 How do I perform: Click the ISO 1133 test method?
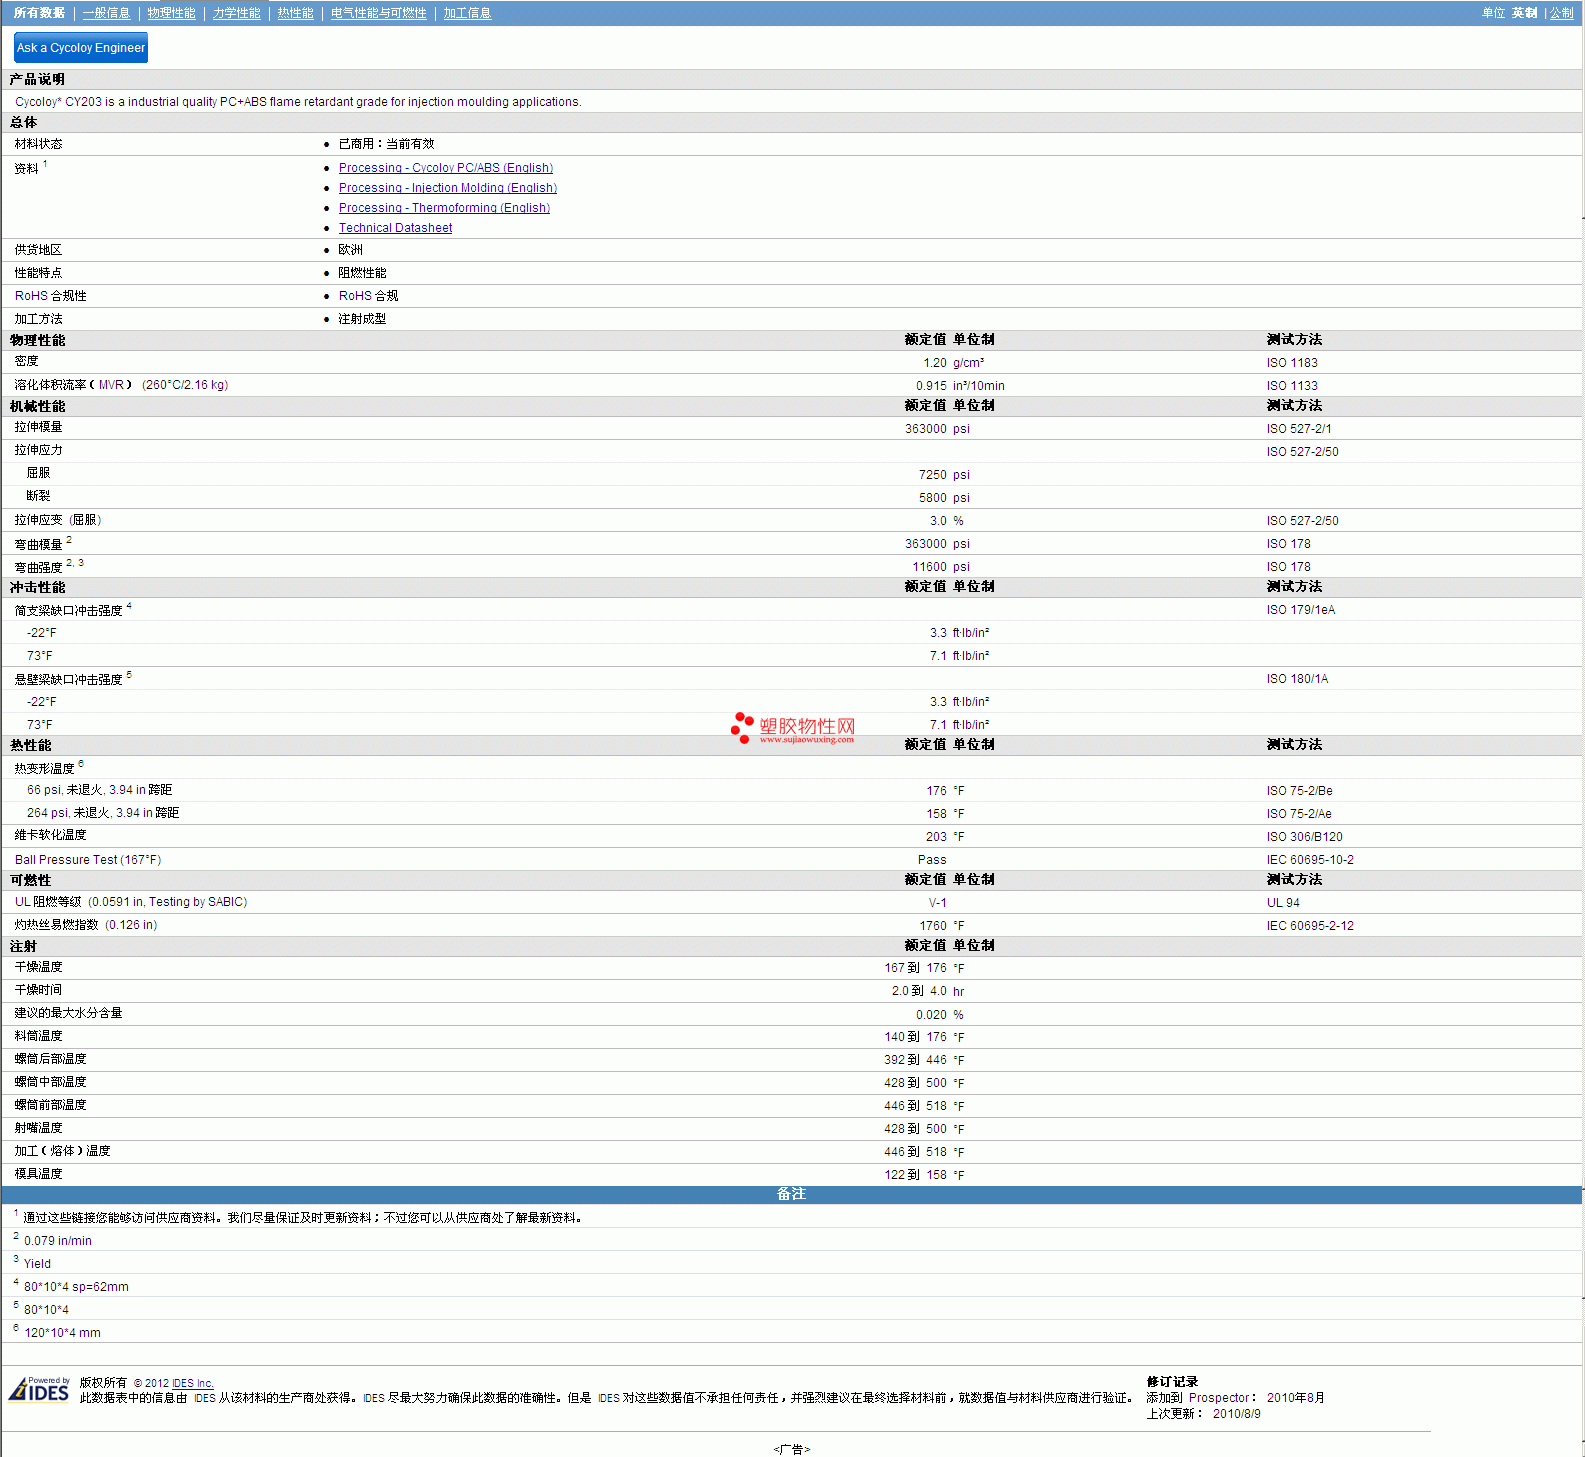pyautogui.click(x=1292, y=386)
